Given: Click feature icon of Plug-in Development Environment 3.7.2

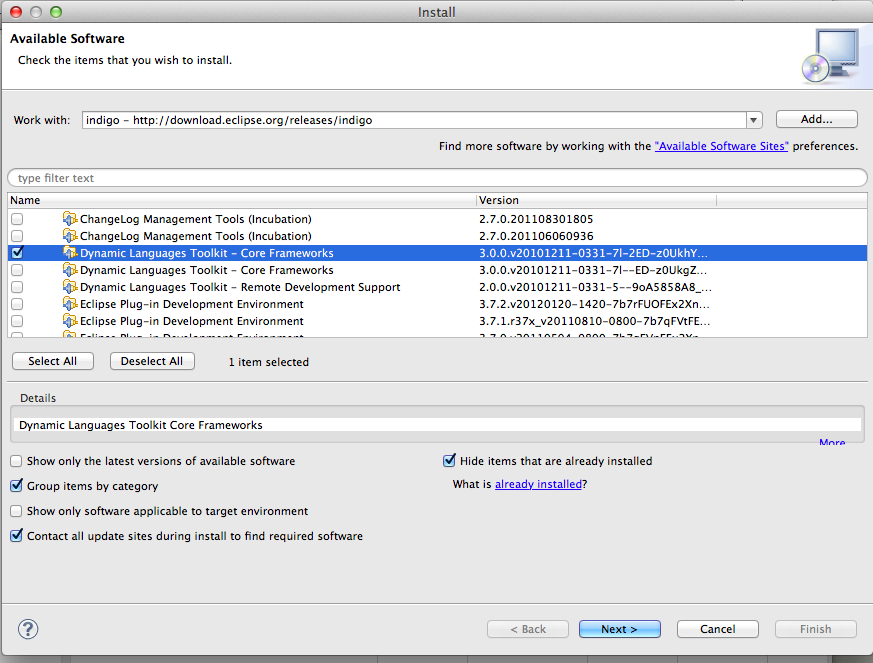Looking at the screenshot, I should (x=70, y=304).
